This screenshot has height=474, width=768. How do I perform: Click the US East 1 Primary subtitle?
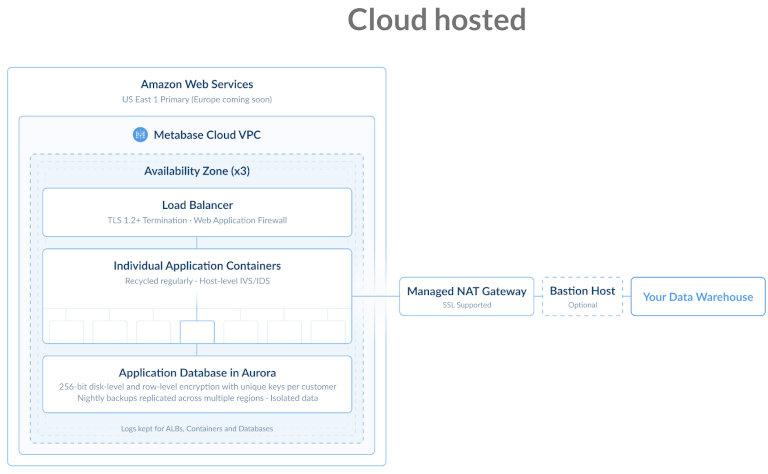coord(197,100)
